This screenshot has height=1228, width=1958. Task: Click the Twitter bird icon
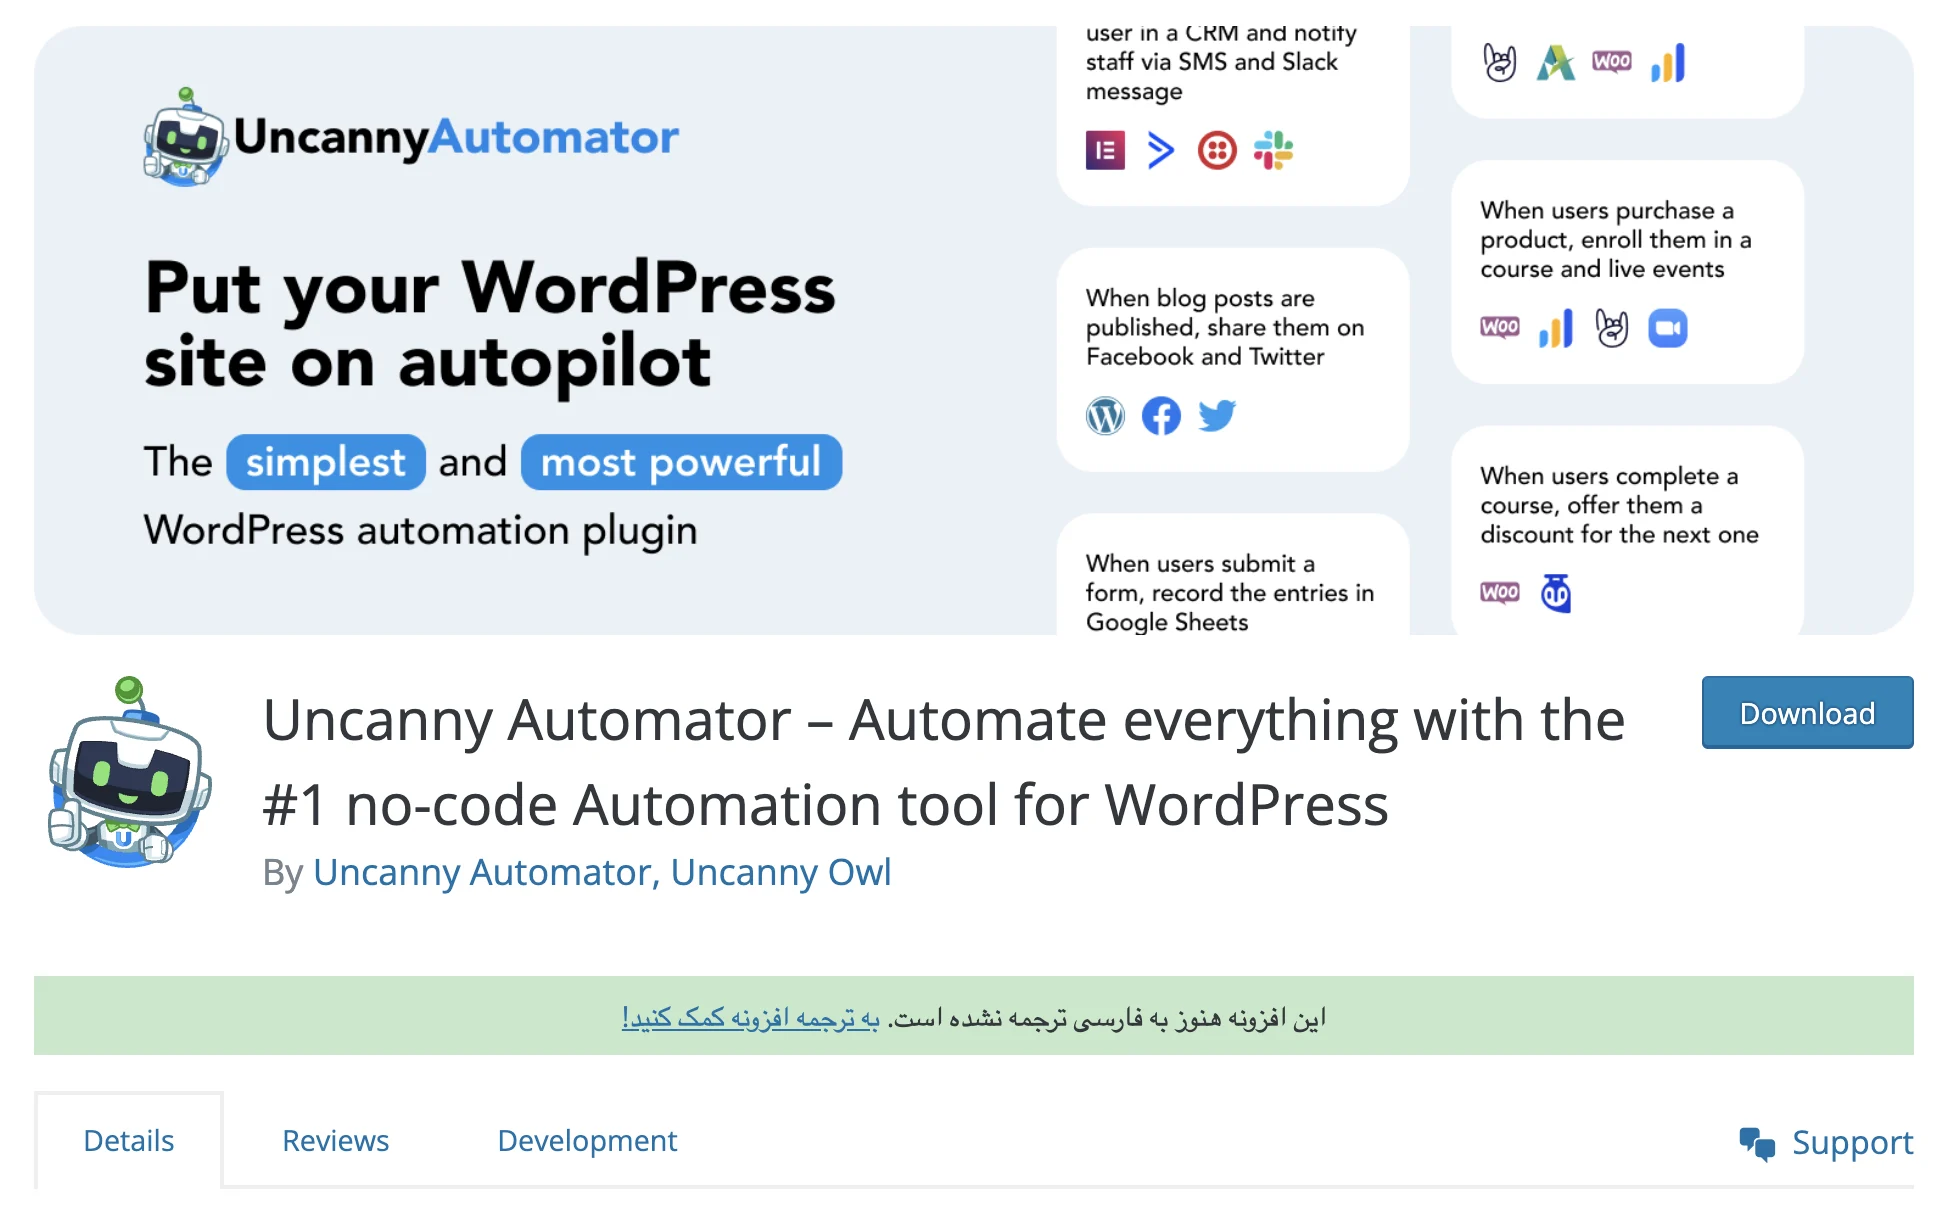pos(1217,415)
